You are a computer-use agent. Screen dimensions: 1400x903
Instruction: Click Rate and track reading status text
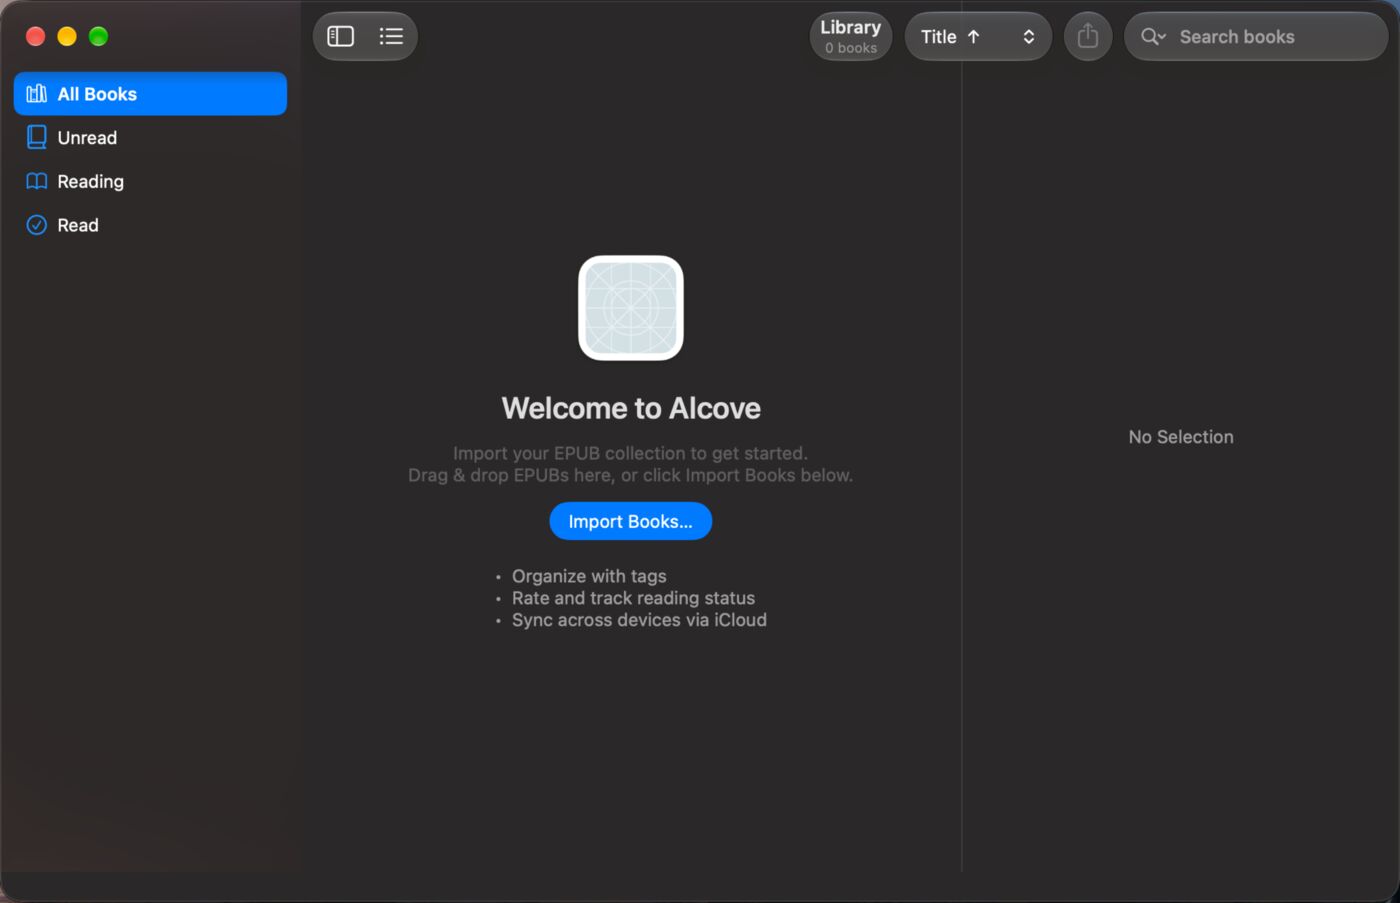[633, 598]
